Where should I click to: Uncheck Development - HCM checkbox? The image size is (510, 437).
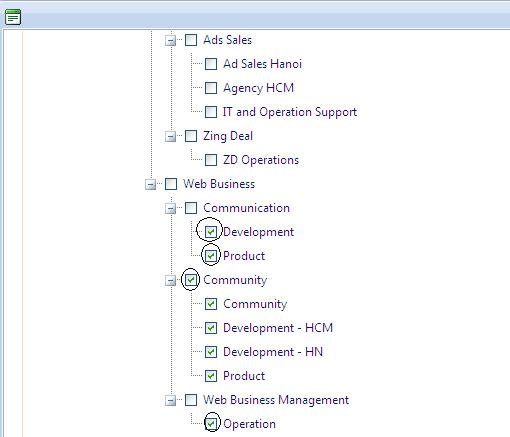211,328
